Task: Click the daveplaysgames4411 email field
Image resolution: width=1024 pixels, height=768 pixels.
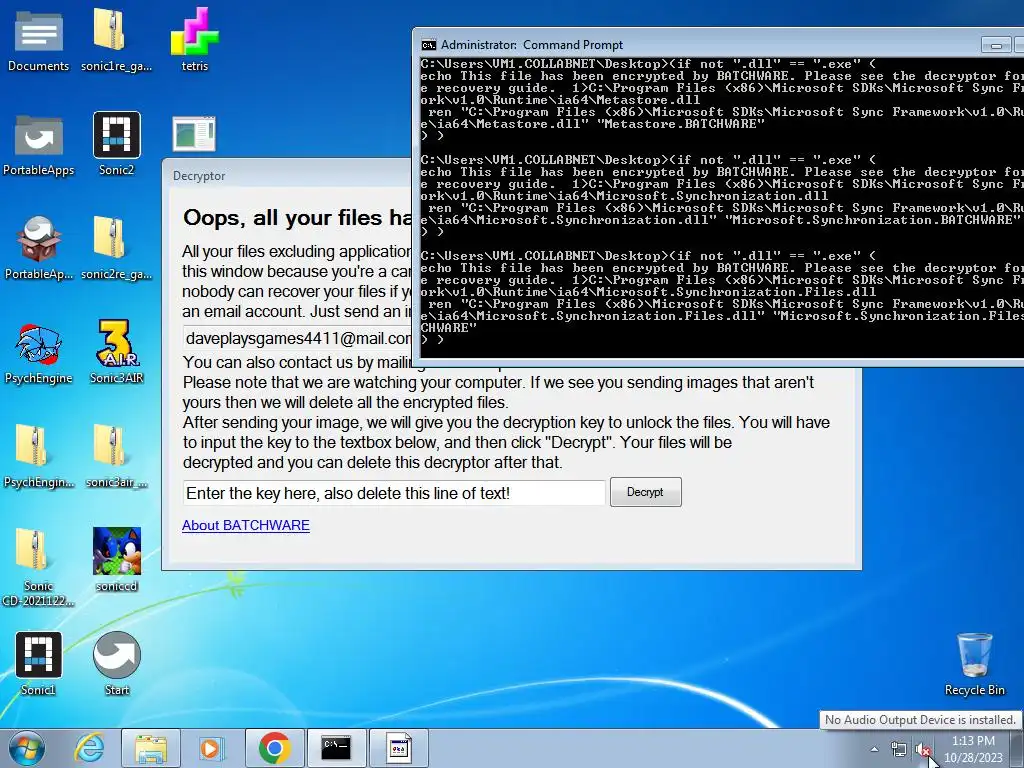Action: point(298,338)
